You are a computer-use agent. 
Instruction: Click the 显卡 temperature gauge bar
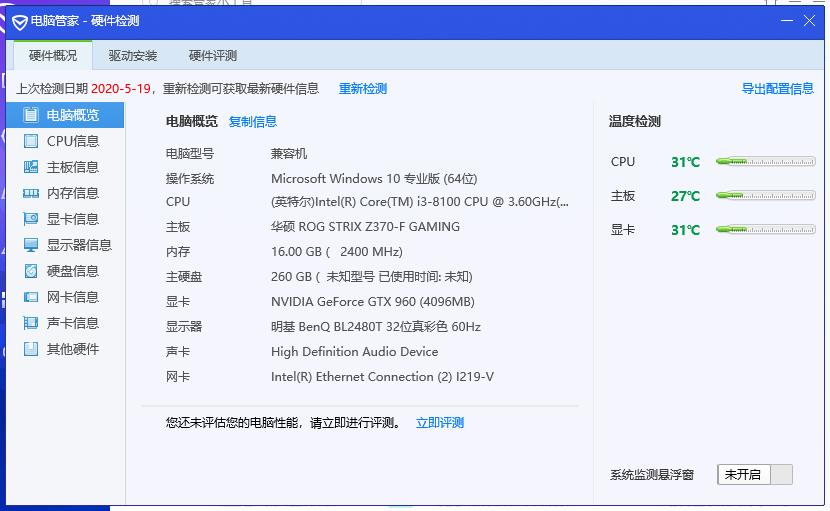[x=765, y=229]
